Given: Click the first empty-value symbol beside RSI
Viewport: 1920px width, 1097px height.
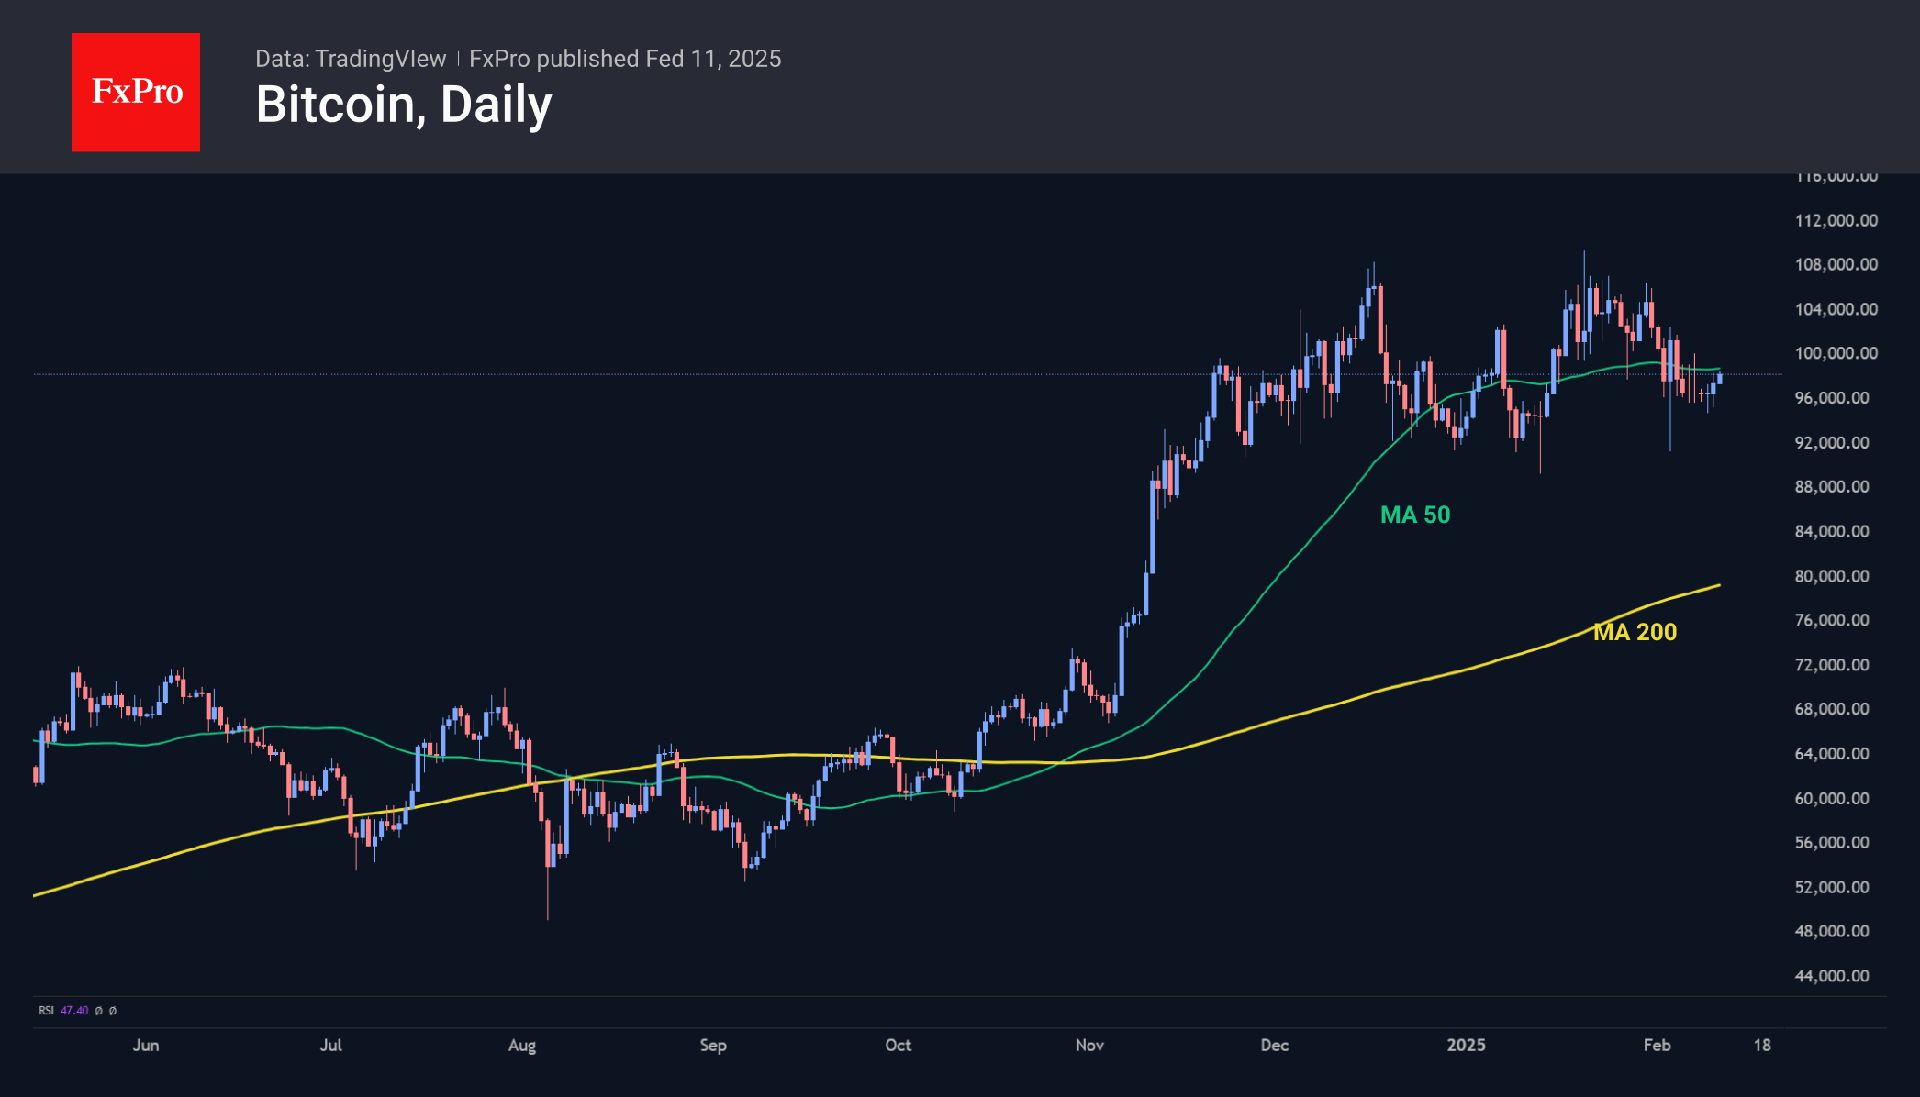Looking at the screenshot, I should pos(99,1010).
